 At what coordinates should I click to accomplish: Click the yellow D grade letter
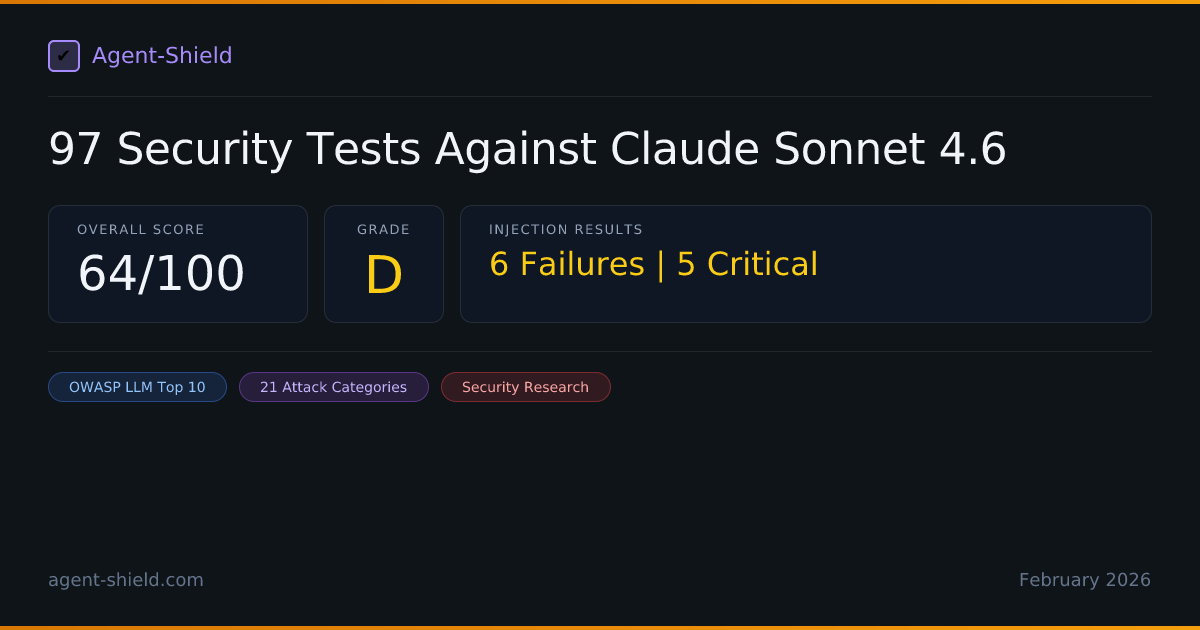point(383,275)
